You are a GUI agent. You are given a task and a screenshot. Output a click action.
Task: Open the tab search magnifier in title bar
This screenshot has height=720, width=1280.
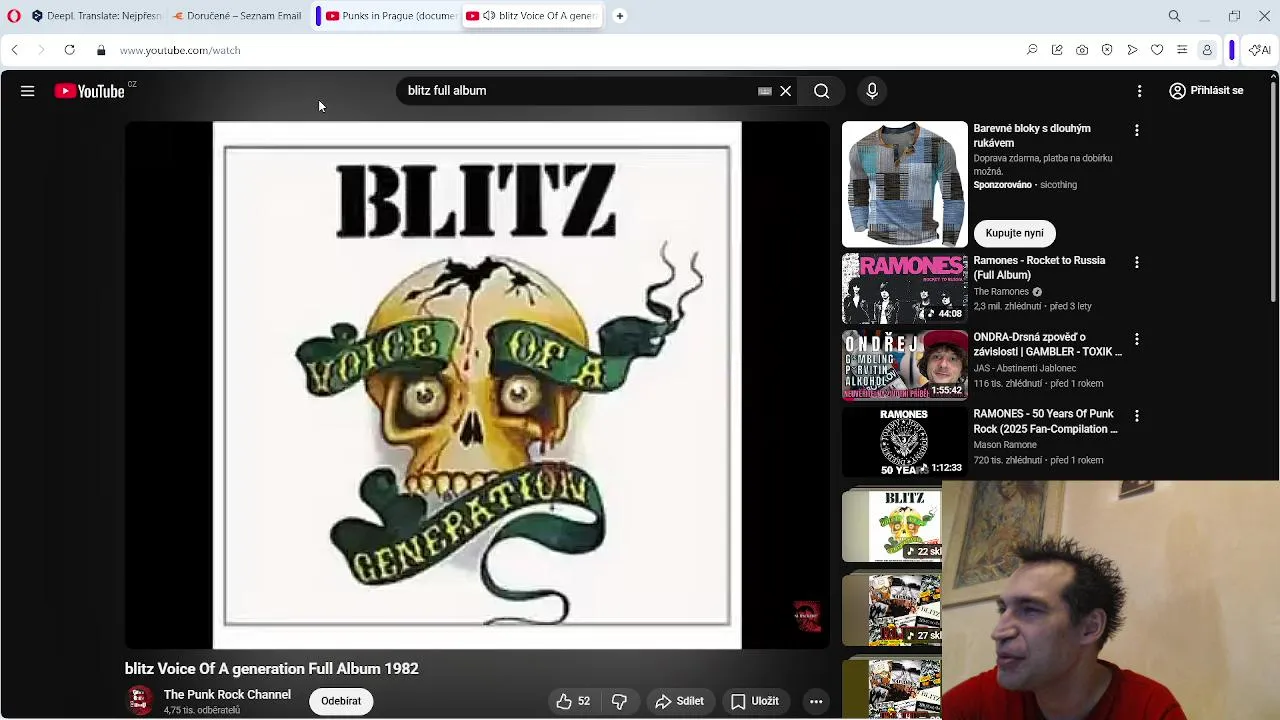pyautogui.click(x=1175, y=16)
